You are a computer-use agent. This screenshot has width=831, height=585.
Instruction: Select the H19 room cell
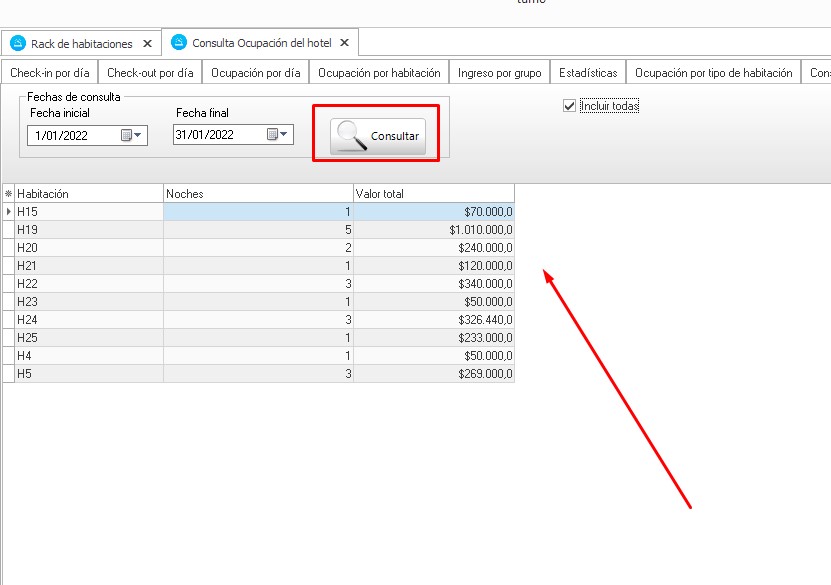coord(88,230)
